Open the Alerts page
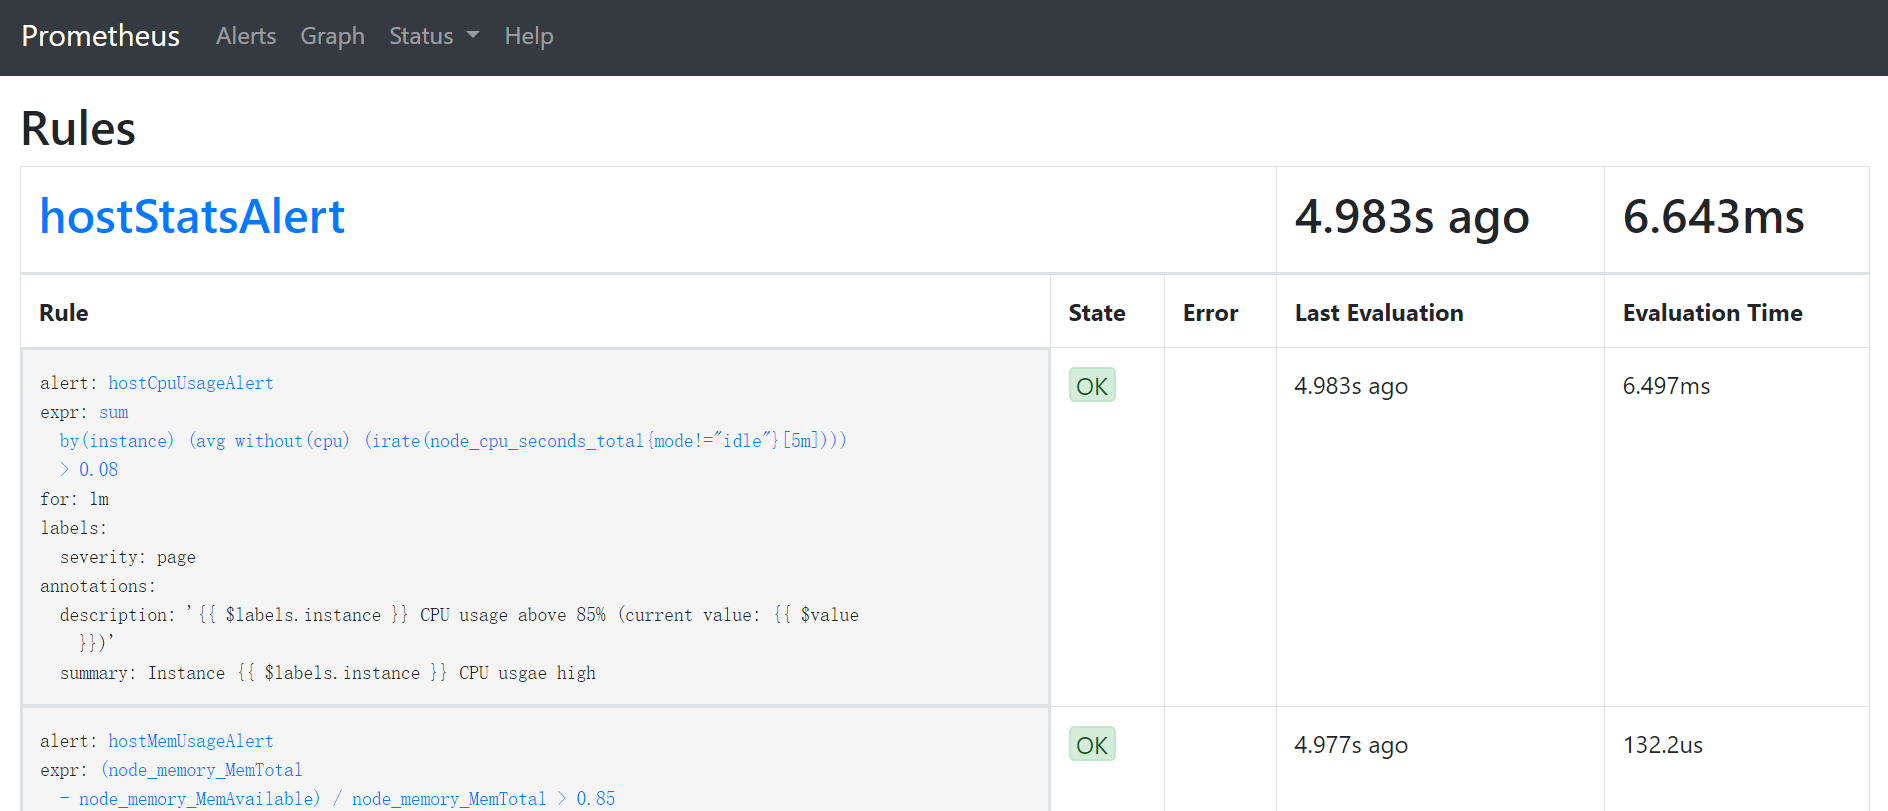 (x=246, y=36)
